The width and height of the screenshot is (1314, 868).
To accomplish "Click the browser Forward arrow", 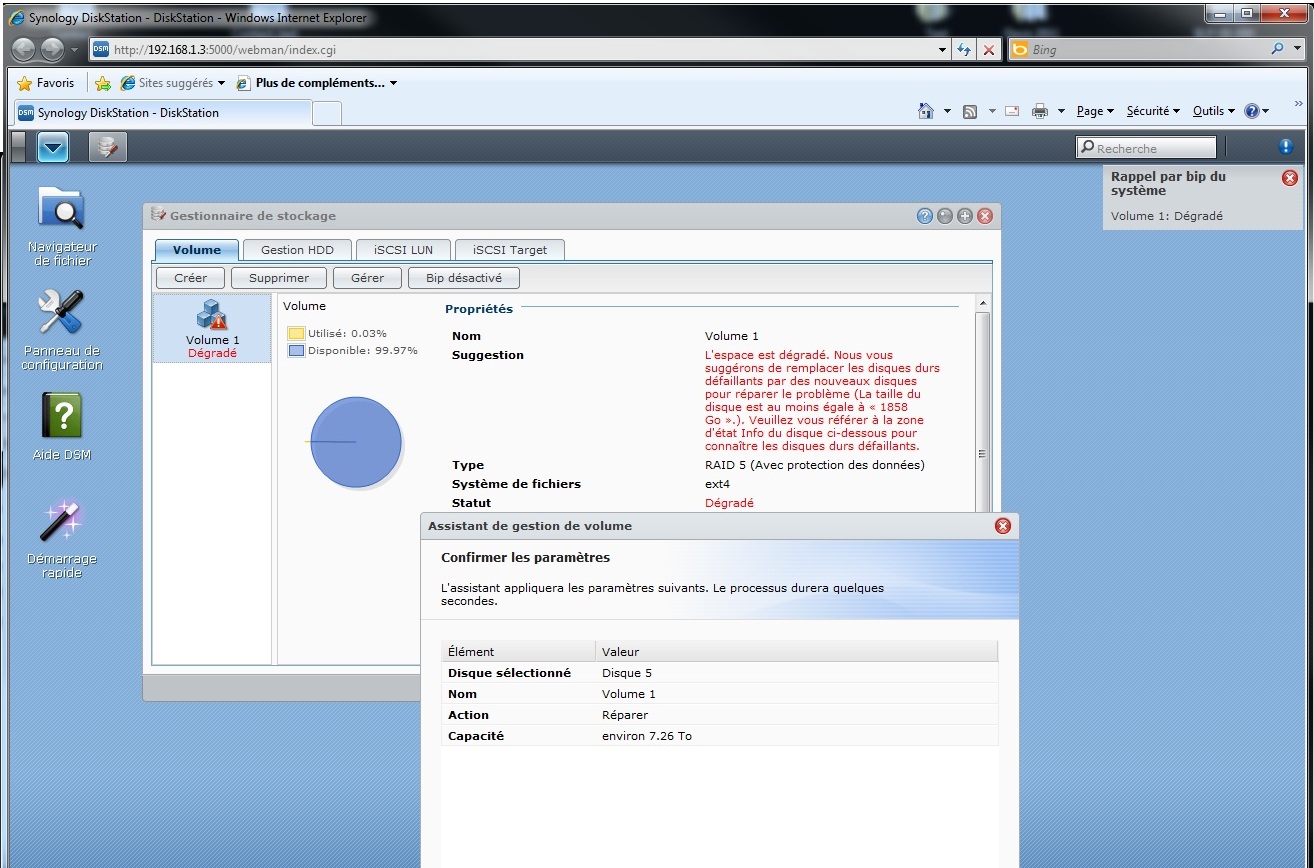I will tap(53, 49).
